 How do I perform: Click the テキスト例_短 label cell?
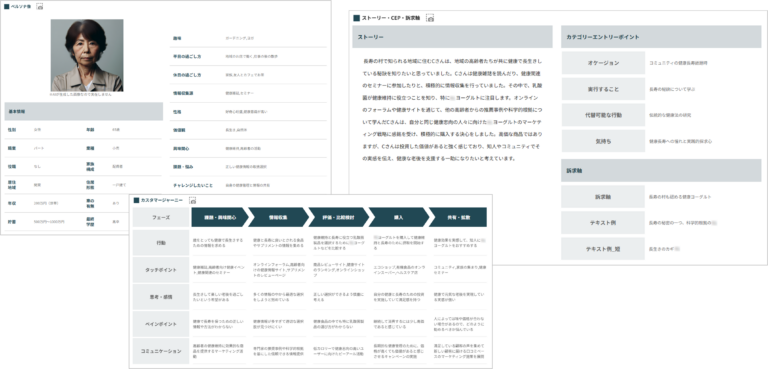[603, 249]
